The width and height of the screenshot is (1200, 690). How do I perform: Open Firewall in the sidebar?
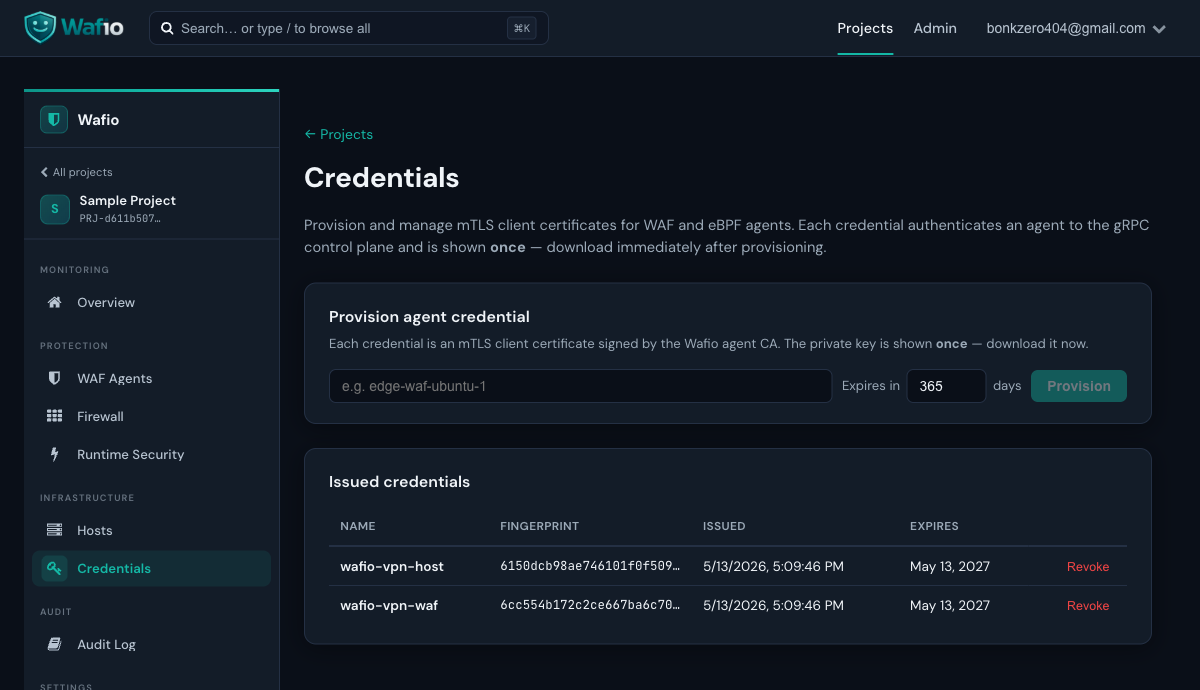click(x=151, y=416)
